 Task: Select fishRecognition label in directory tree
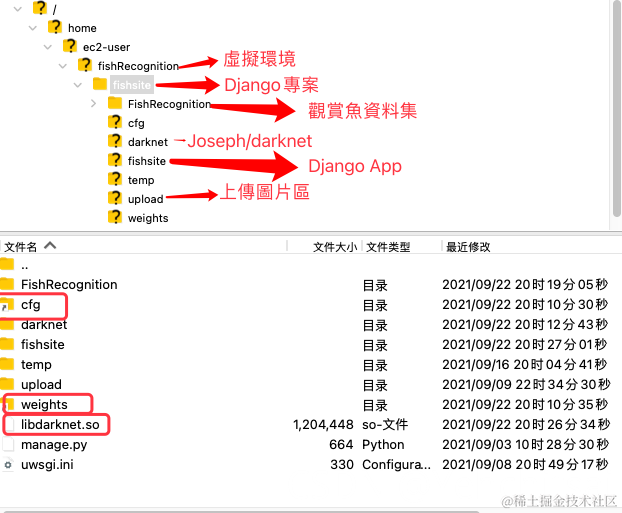[138, 66]
